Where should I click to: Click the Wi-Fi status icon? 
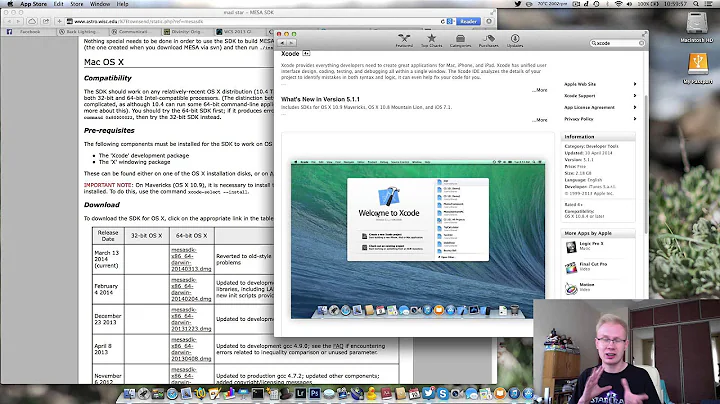coord(619,4)
